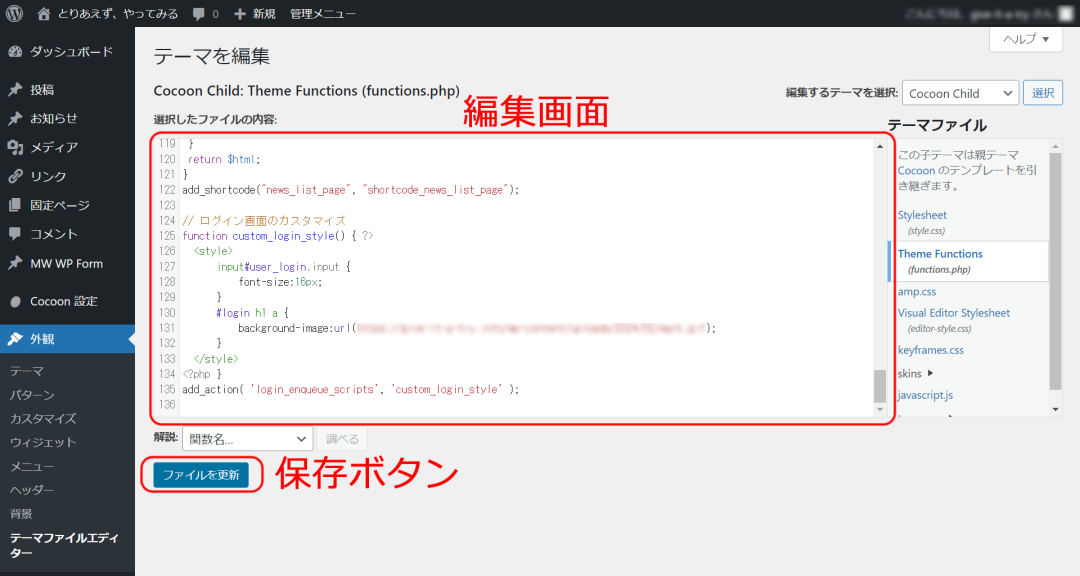Image resolution: width=1080 pixels, height=576 pixels.
Task: Click the code editor scrollbar thumb
Action: [x=880, y=386]
